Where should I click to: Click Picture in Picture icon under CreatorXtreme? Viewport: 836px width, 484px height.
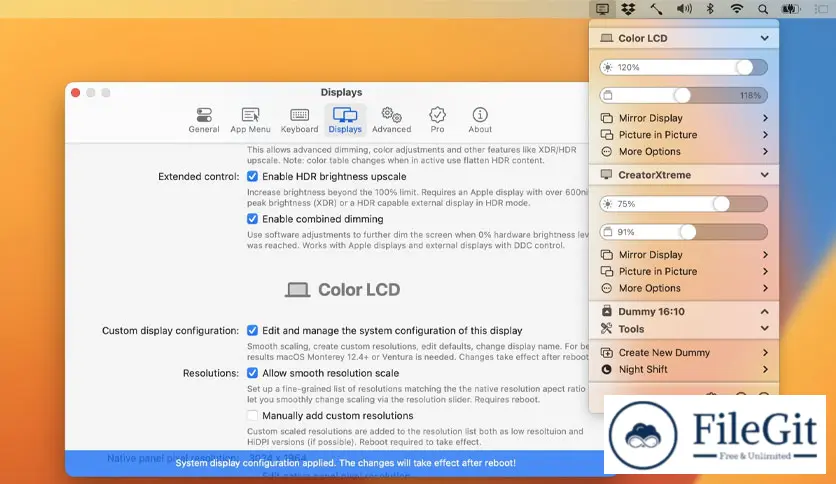tap(606, 271)
